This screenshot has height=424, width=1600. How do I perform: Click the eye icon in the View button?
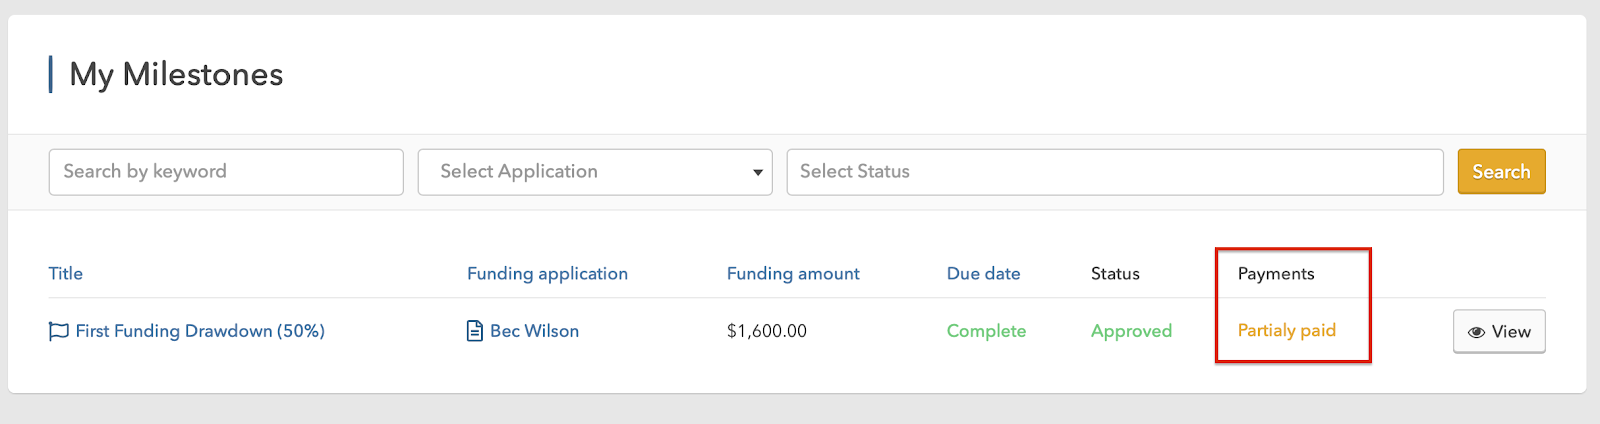(x=1476, y=332)
